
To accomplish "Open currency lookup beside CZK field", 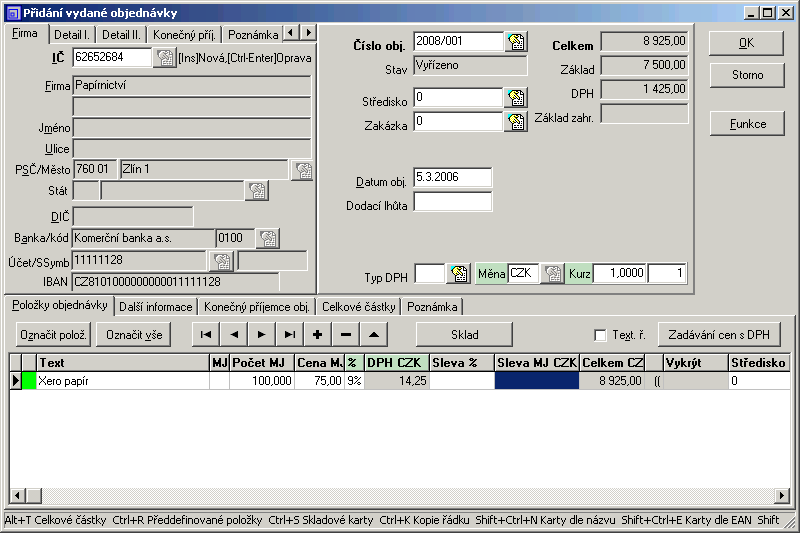I will (x=553, y=273).
